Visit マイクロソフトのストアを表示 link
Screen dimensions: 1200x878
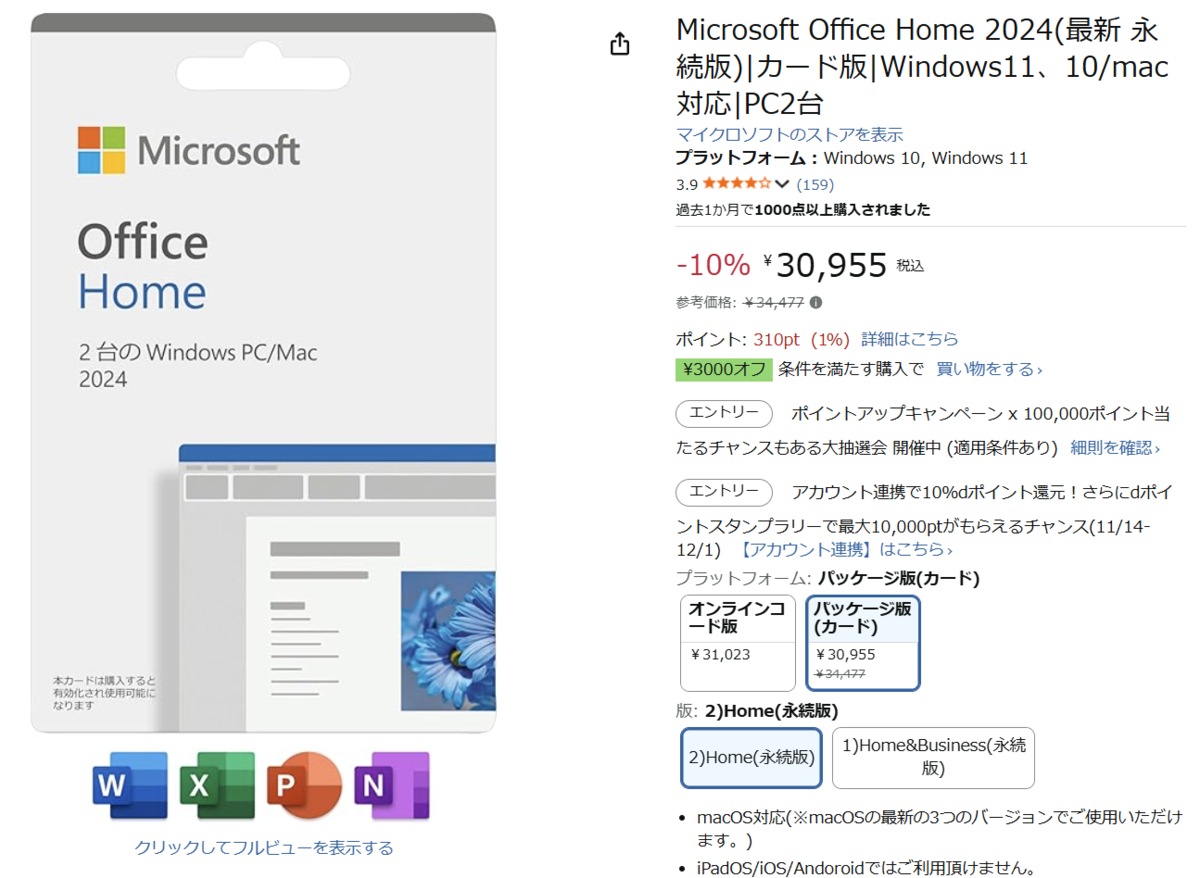click(789, 134)
